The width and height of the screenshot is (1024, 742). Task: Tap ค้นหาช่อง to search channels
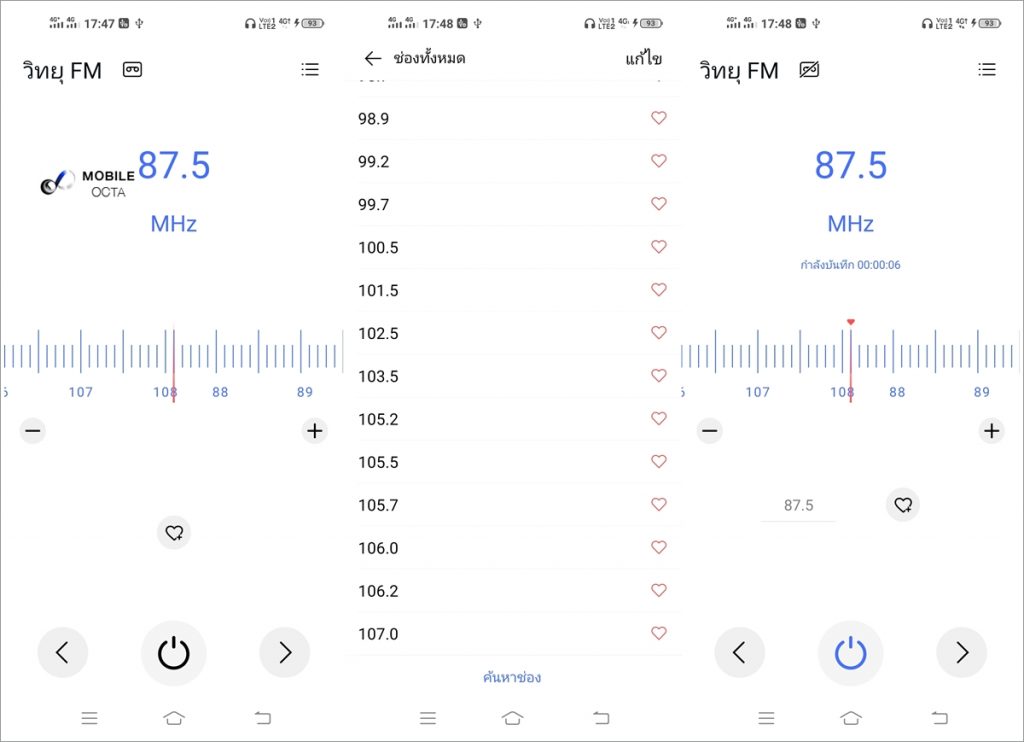(512, 677)
